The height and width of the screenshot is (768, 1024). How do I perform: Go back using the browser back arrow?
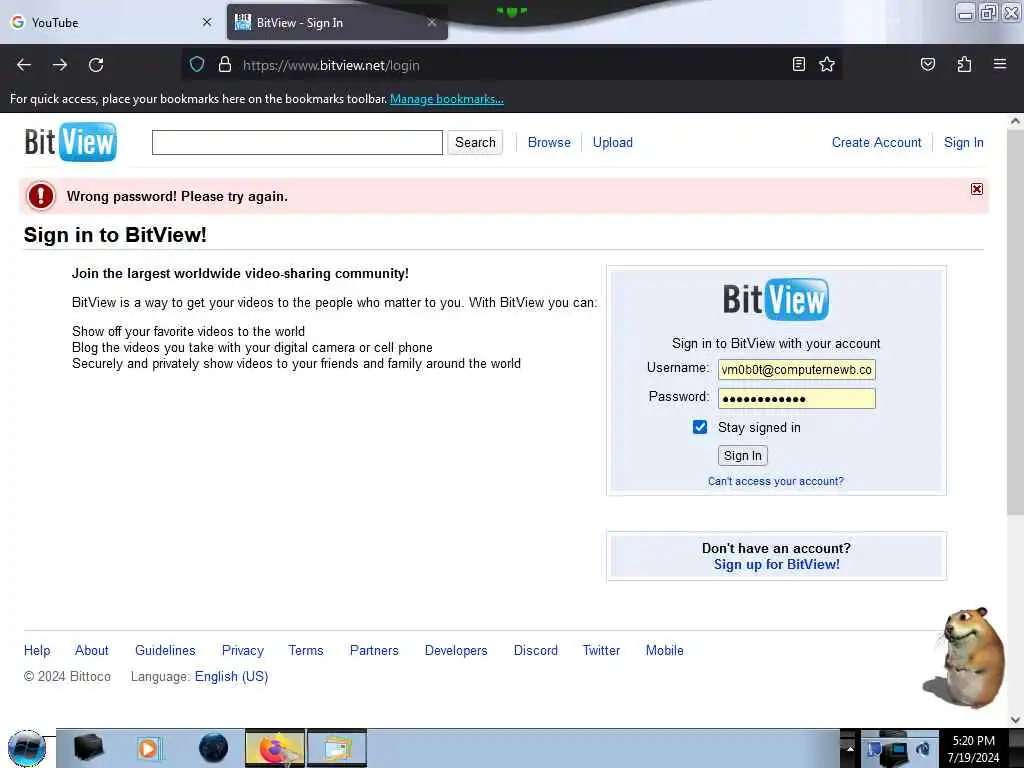click(x=24, y=65)
